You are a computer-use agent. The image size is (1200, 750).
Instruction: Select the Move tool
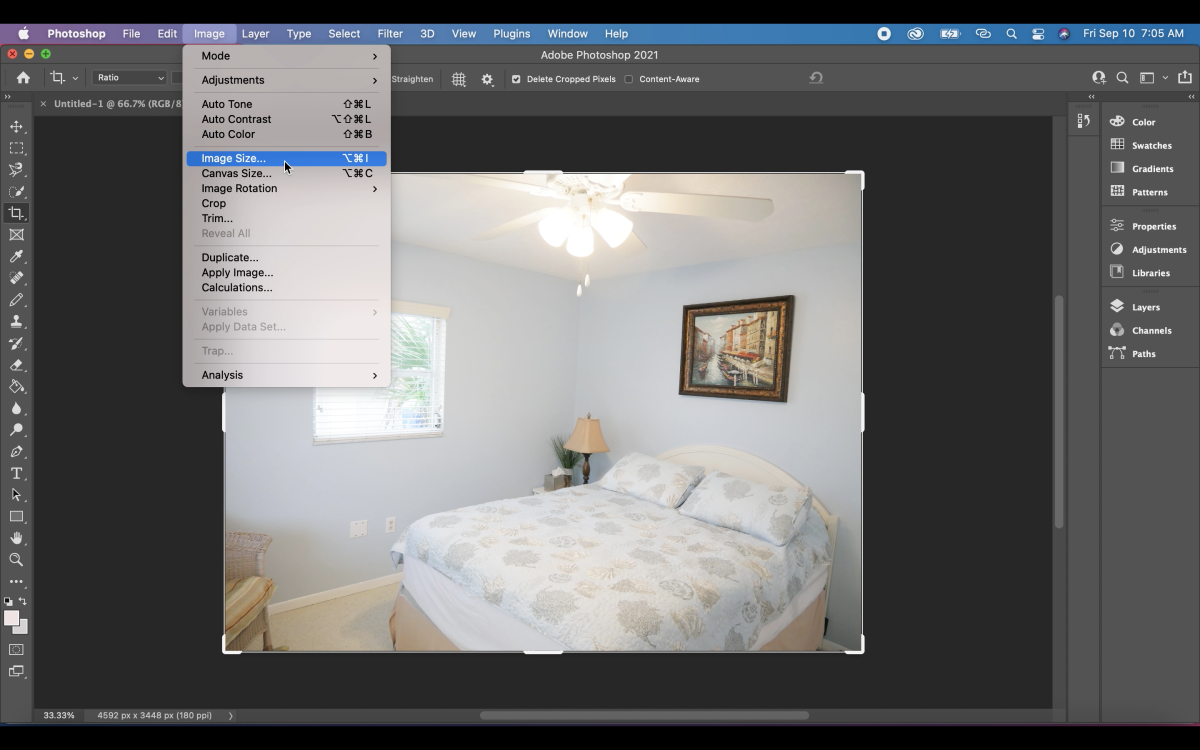[x=16, y=127]
